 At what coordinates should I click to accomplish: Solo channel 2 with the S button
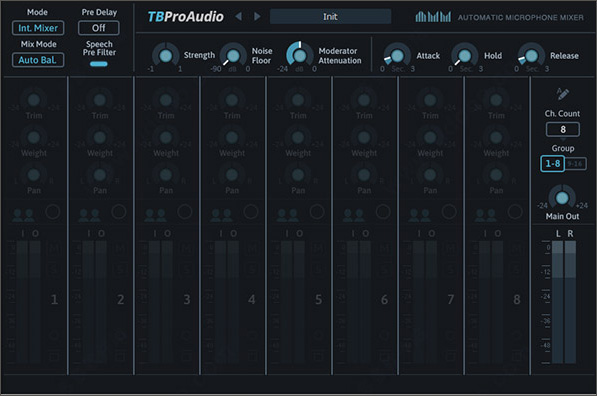(x=120, y=270)
